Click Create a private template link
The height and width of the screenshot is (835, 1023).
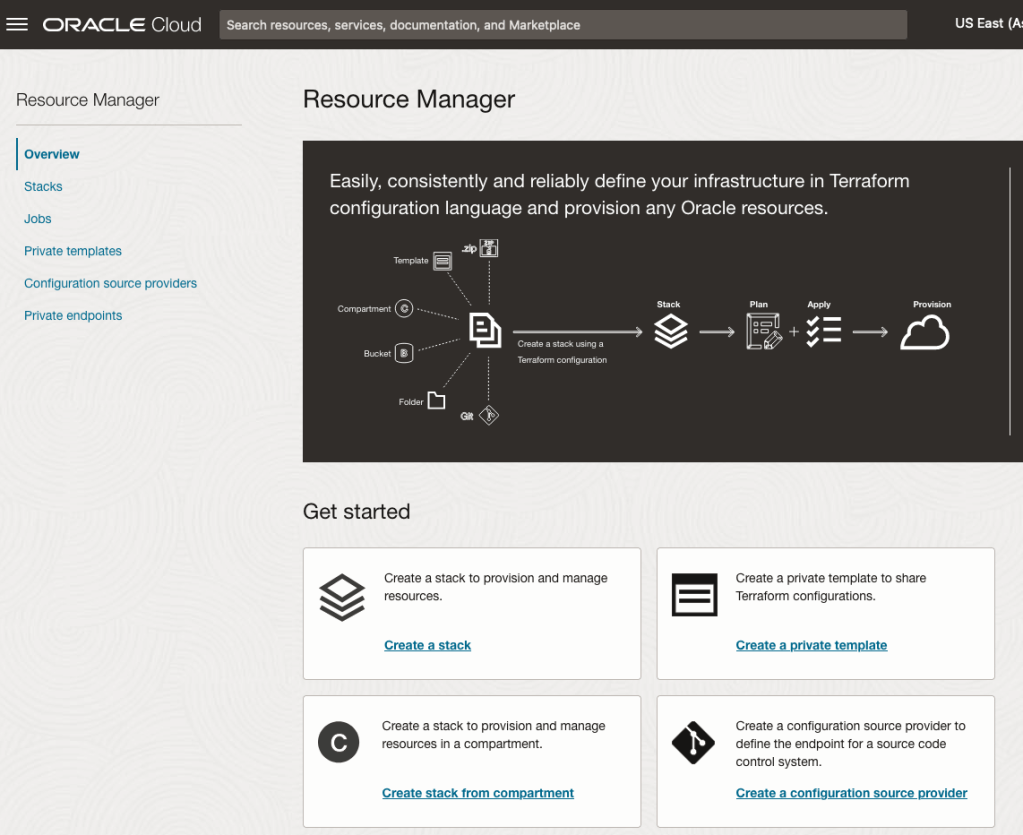click(811, 645)
